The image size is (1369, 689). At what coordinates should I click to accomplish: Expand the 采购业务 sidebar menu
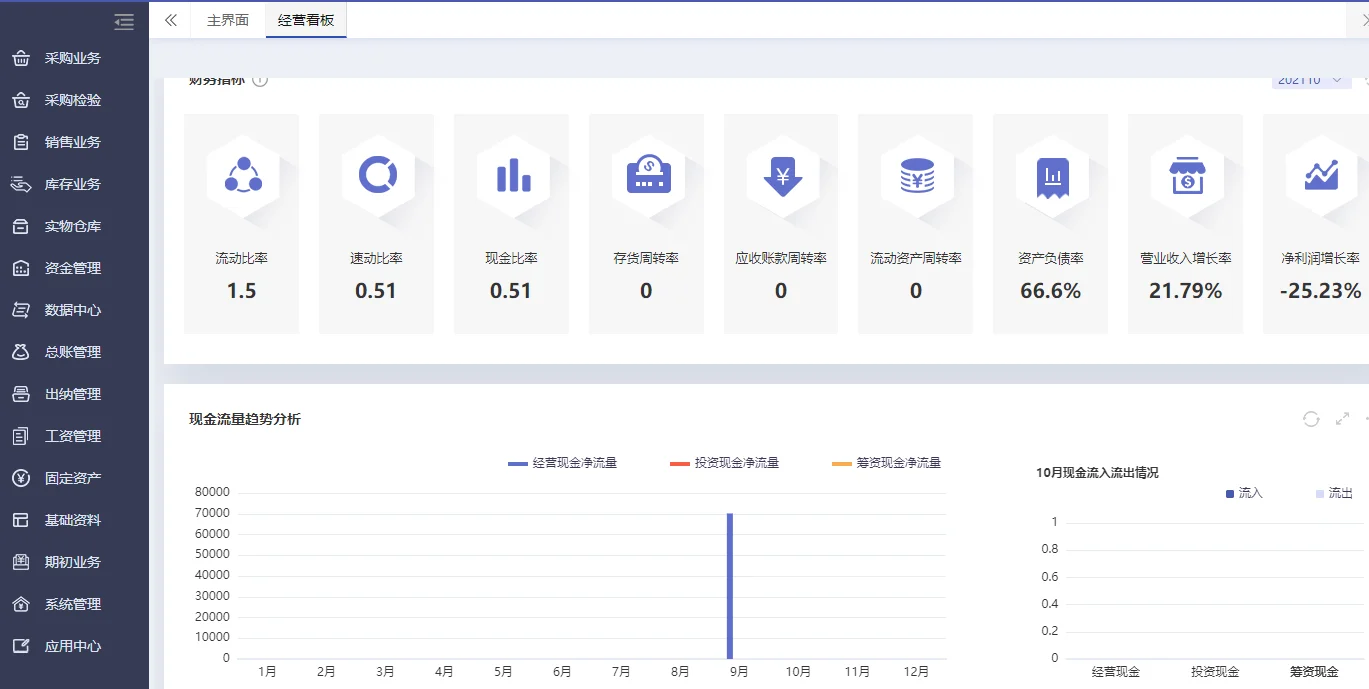click(74, 58)
